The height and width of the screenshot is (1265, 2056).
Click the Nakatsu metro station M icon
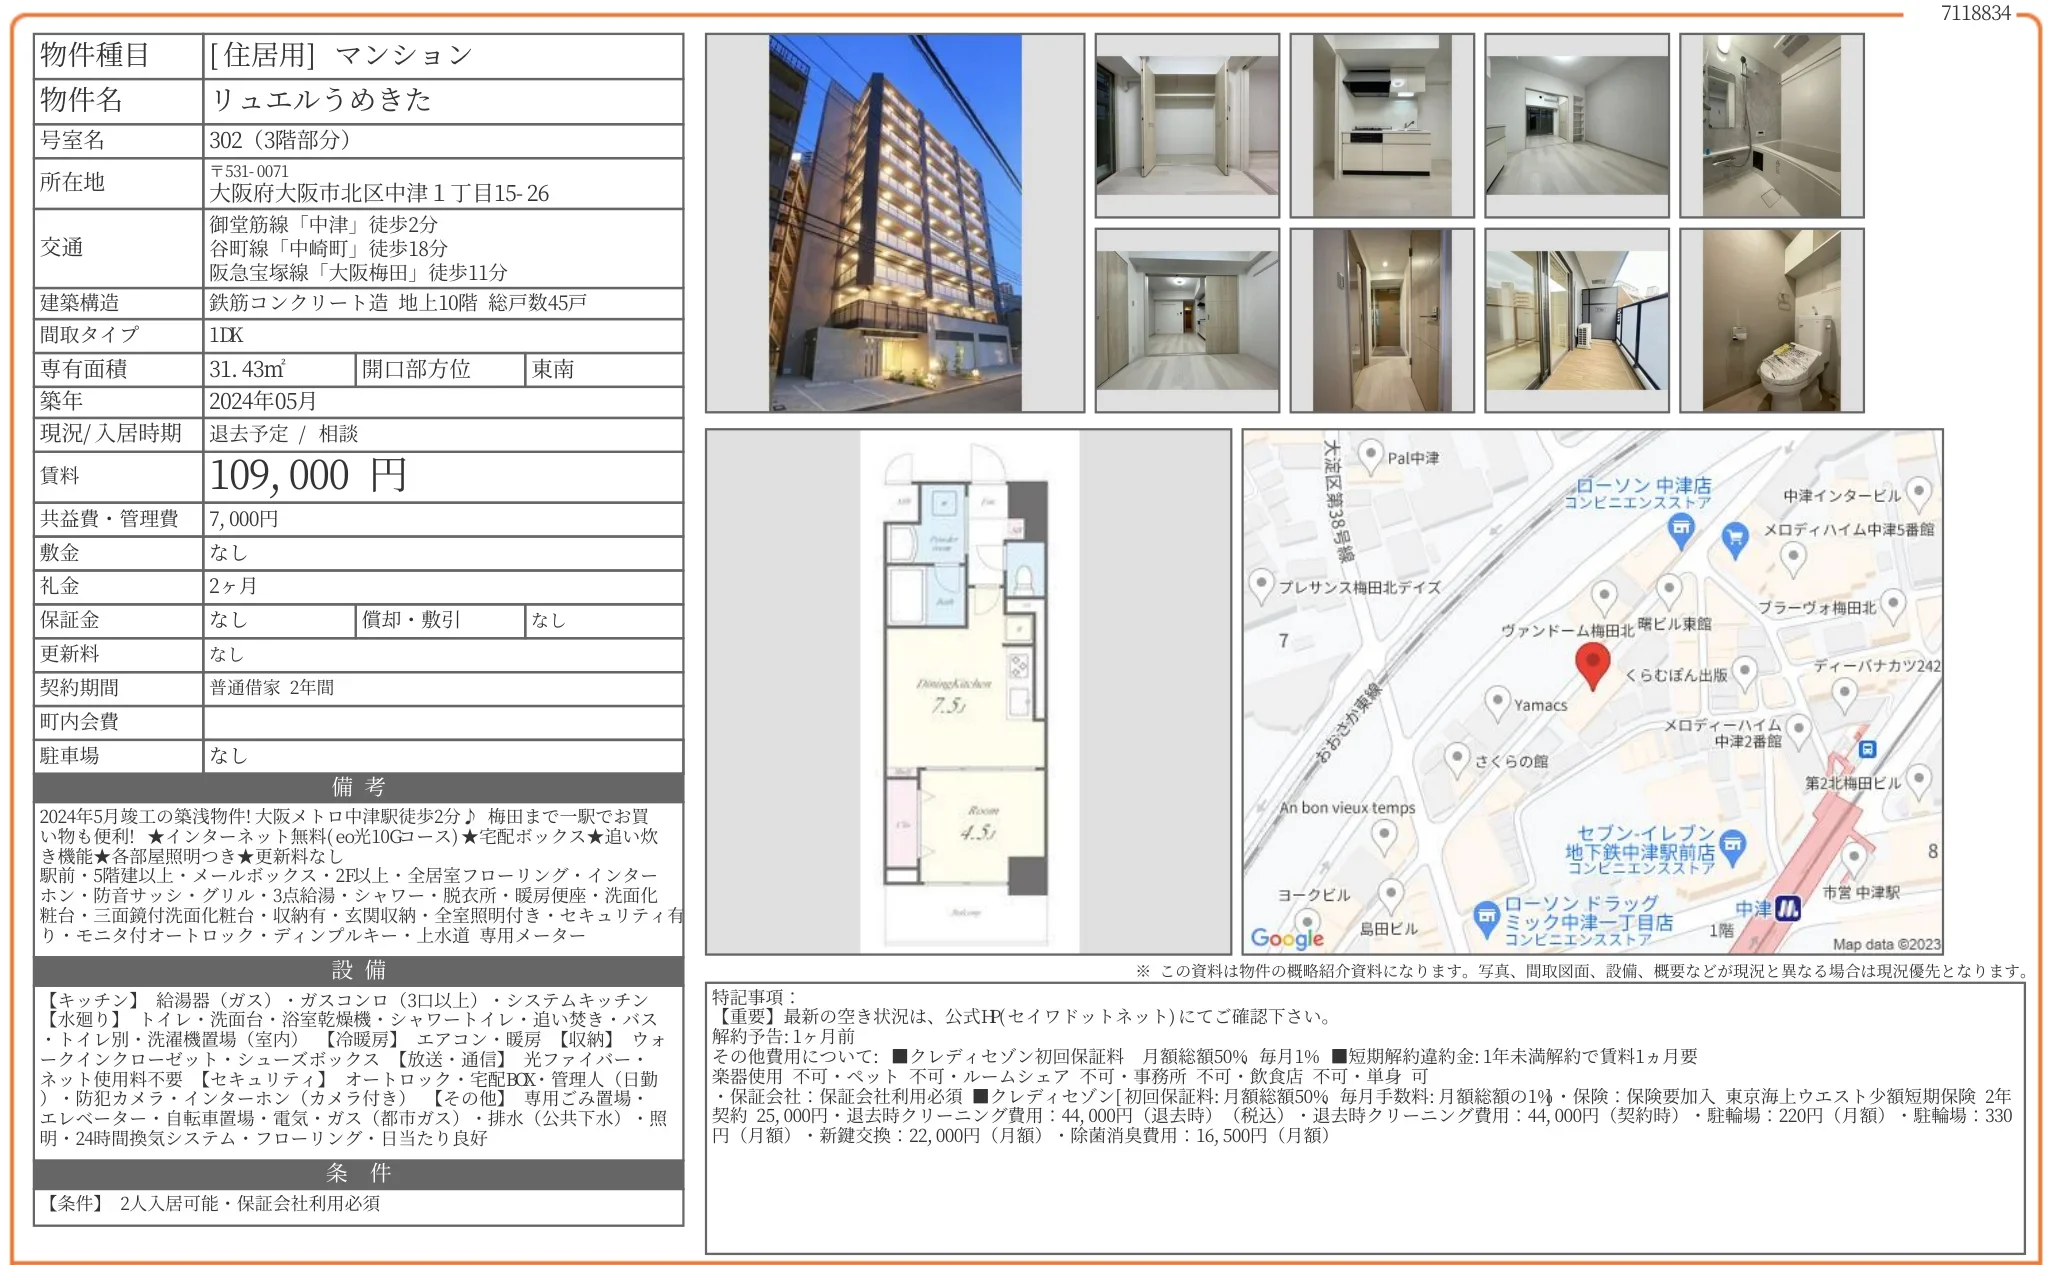click(x=1787, y=908)
